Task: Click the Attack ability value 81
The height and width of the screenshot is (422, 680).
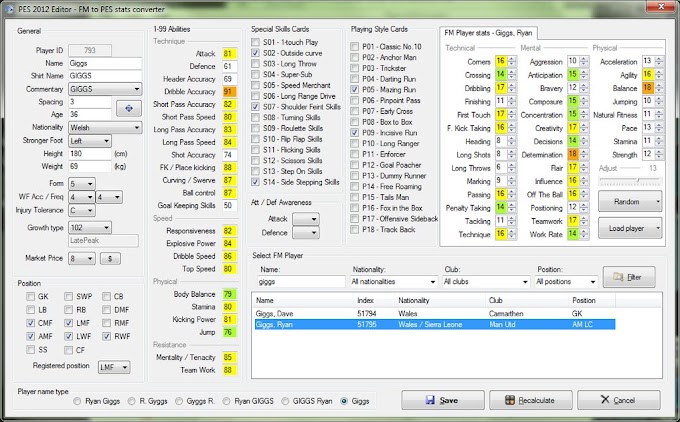Action: pos(229,54)
